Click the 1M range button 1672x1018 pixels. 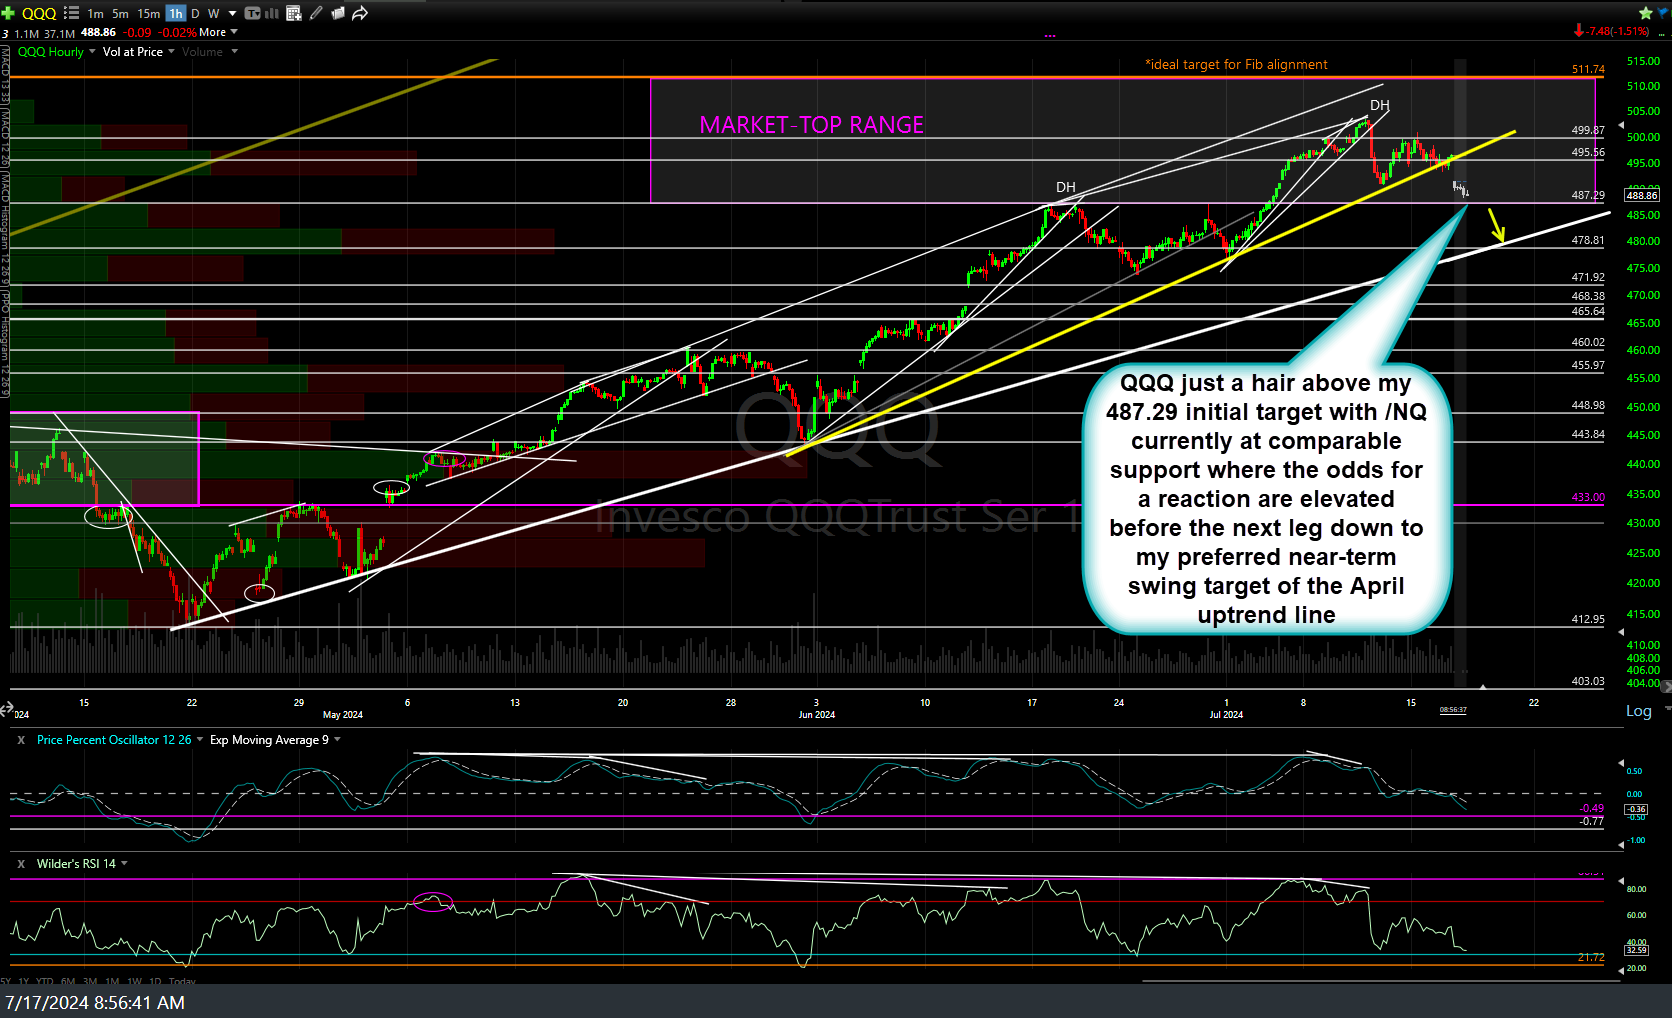[112, 981]
